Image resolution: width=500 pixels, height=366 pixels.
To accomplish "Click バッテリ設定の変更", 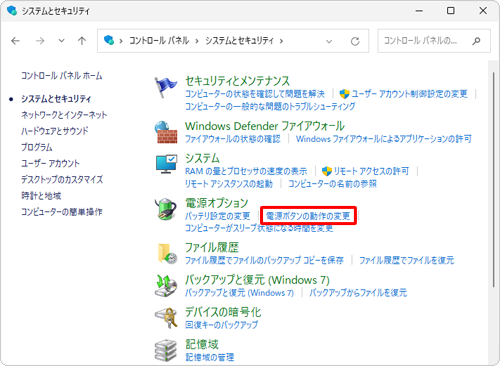I will tap(218, 216).
